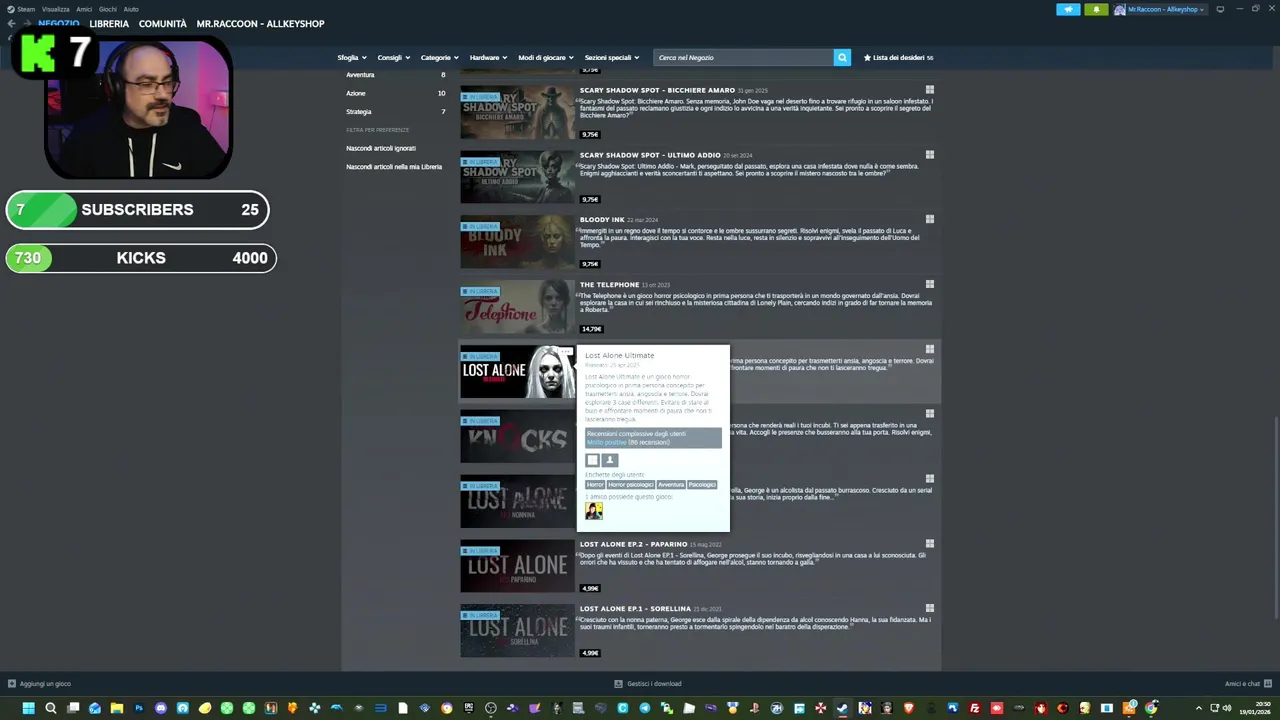1280x720 pixels.
Task: Expand the Sfoglia dropdown
Action: pos(352,58)
